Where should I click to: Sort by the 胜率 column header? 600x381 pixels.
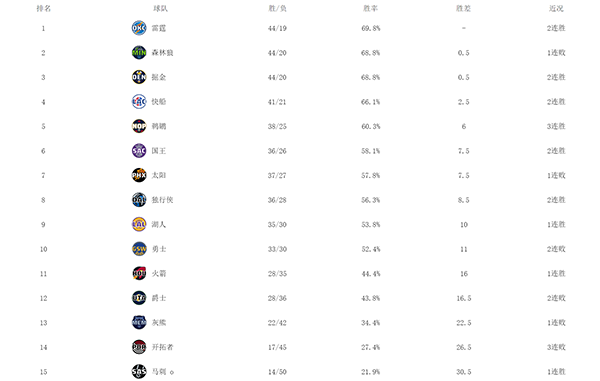(x=370, y=8)
